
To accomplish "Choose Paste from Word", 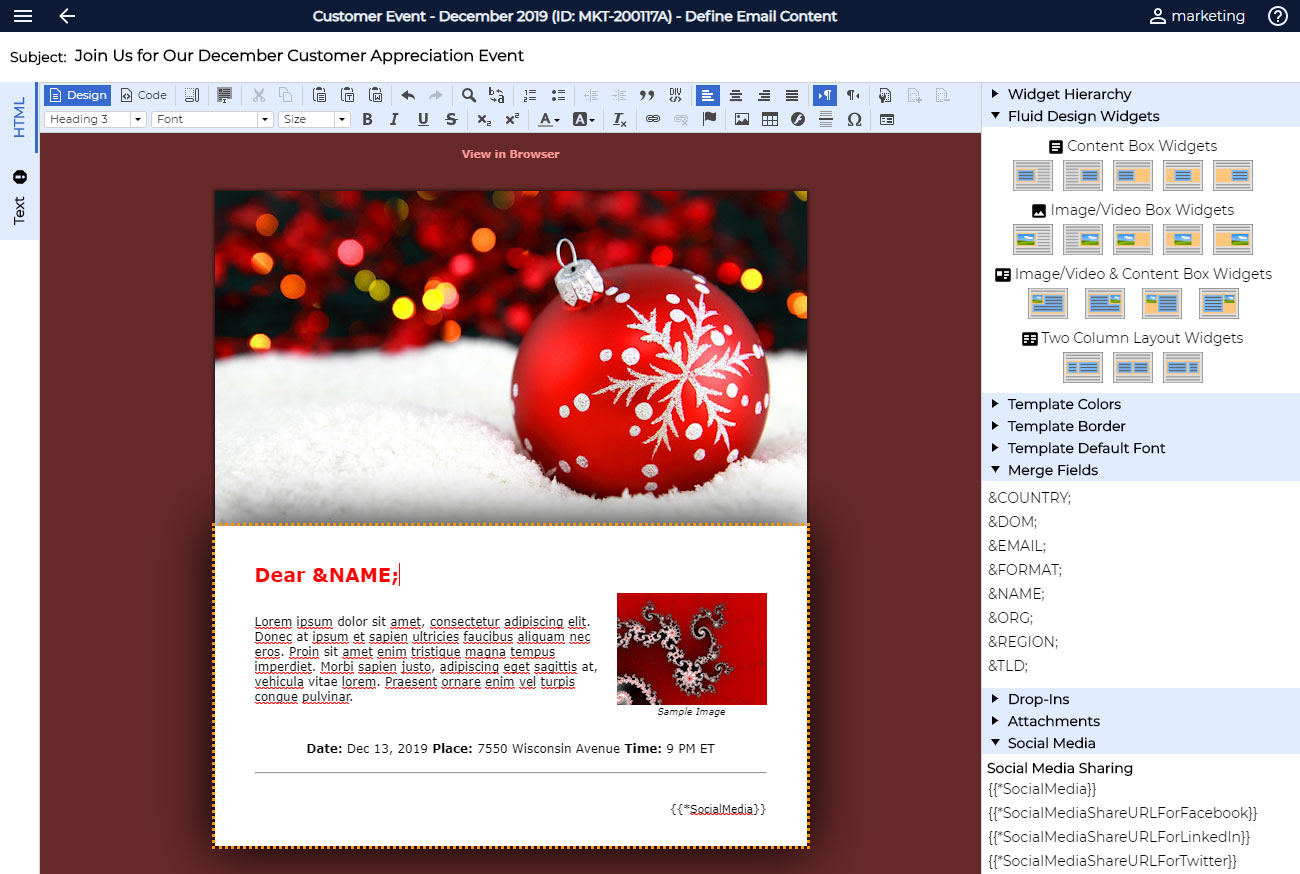I will click(375, 95).
